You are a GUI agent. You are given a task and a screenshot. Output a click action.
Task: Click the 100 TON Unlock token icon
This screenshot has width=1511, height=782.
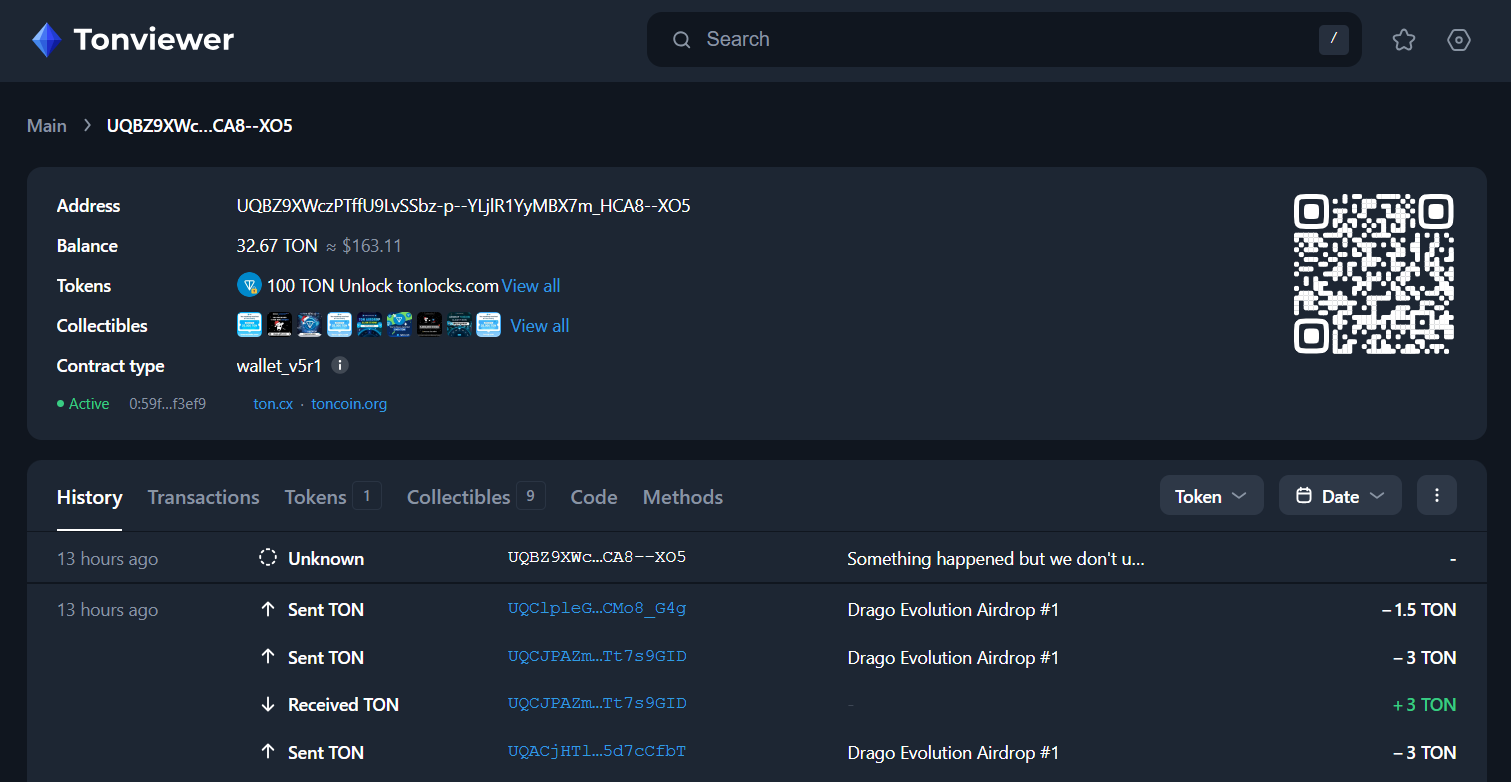[249, 285]
